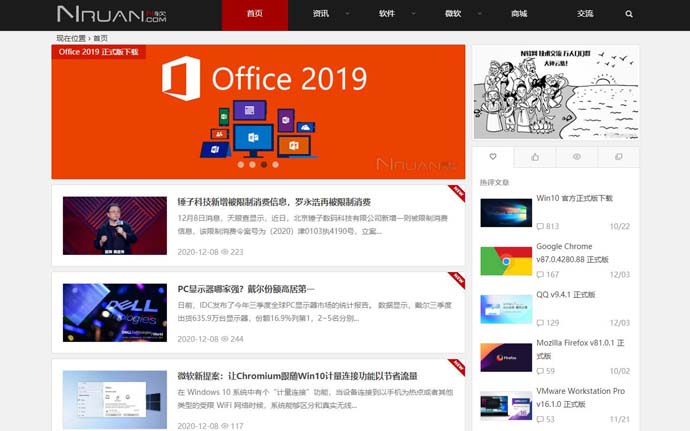Click the comment icon beside 167
Viewport: 690px width, 431px height.
pos(540,275)
